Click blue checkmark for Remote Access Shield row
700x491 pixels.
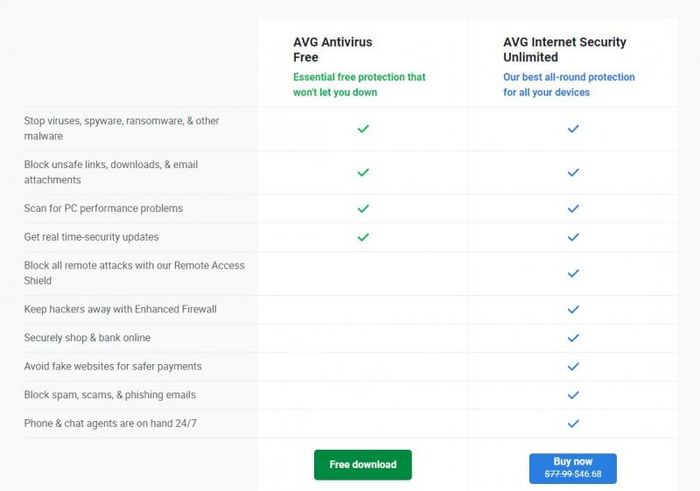click(573, 273)
